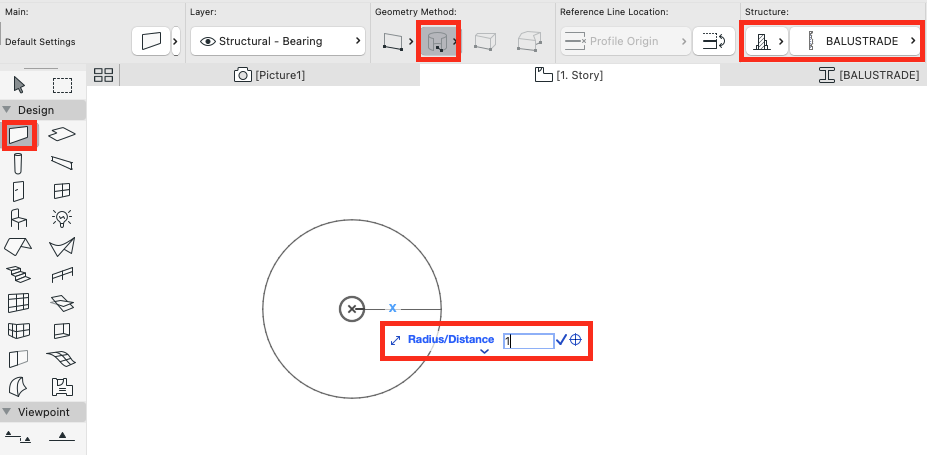Choose polygon wall geometry method
The height and width of the screenshot is (455, 927).
[529, 41]
